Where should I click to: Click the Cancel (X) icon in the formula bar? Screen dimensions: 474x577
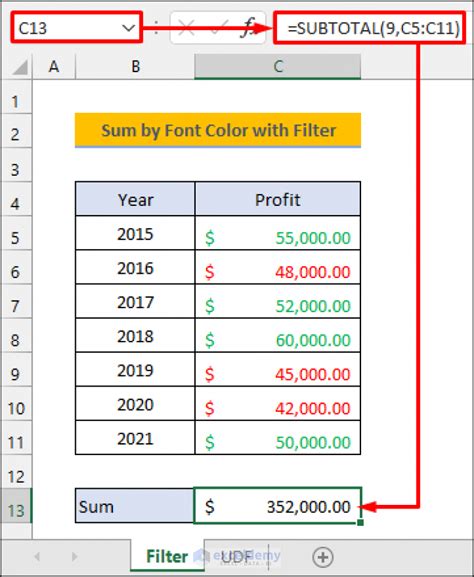(x=186, y=28)
